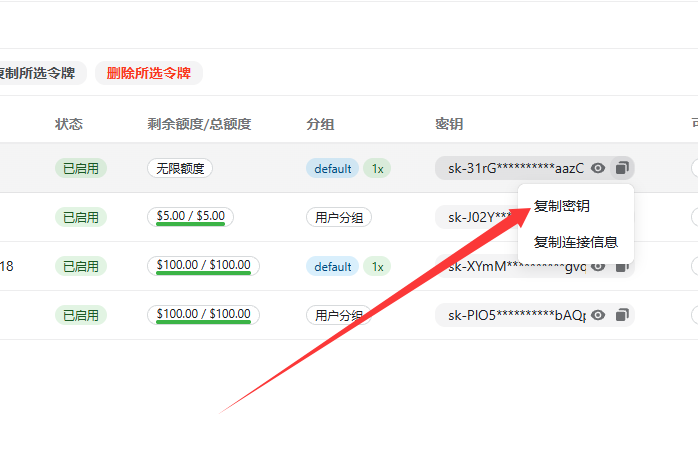698x471 pixels.
Task: Choose 复制密钥 from the popup menu
Action: coord(562,206)
